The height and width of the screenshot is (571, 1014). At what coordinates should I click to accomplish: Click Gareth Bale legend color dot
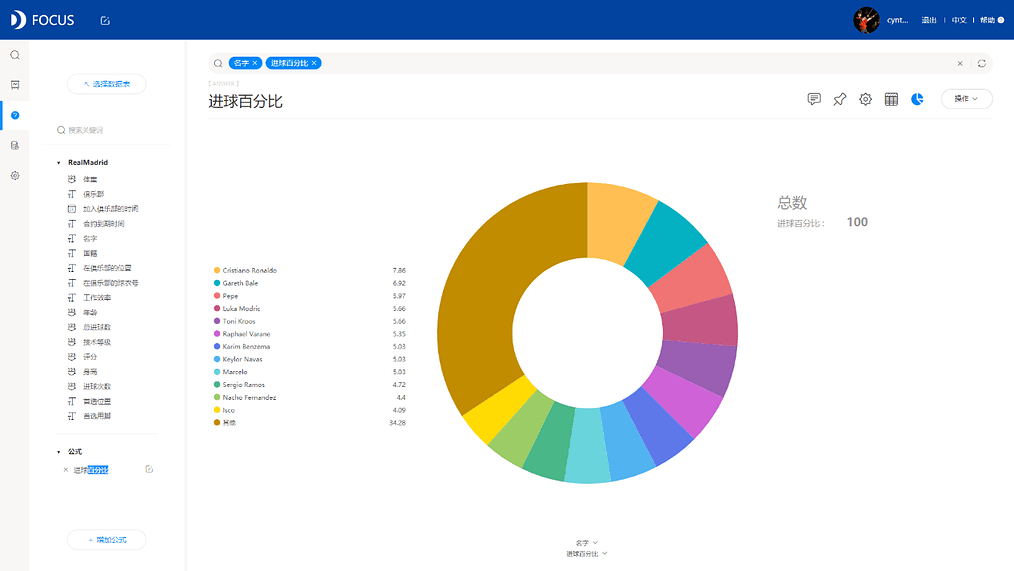[217, 283]
